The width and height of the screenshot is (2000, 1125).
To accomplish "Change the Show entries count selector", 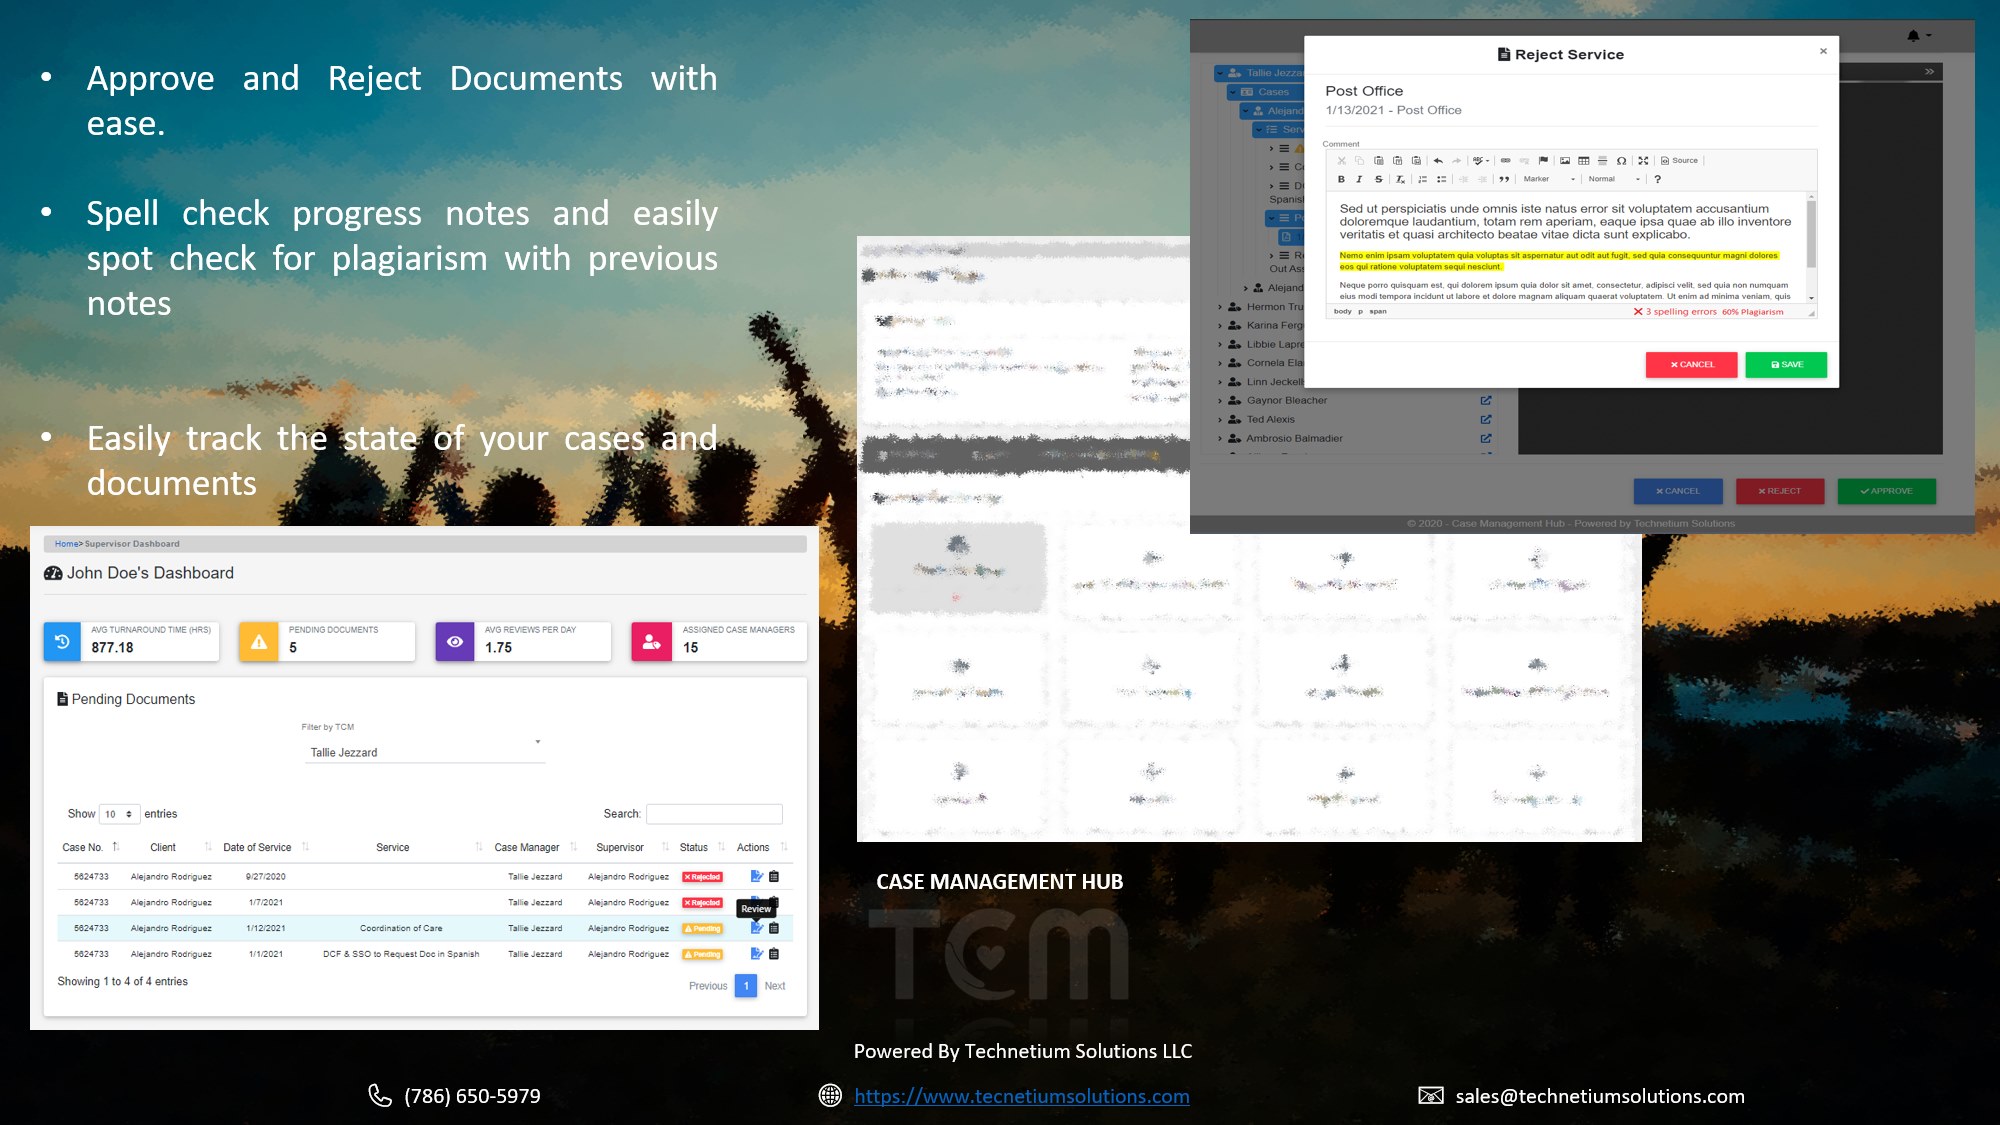I will pyautogui.click(x=119, y=815).
